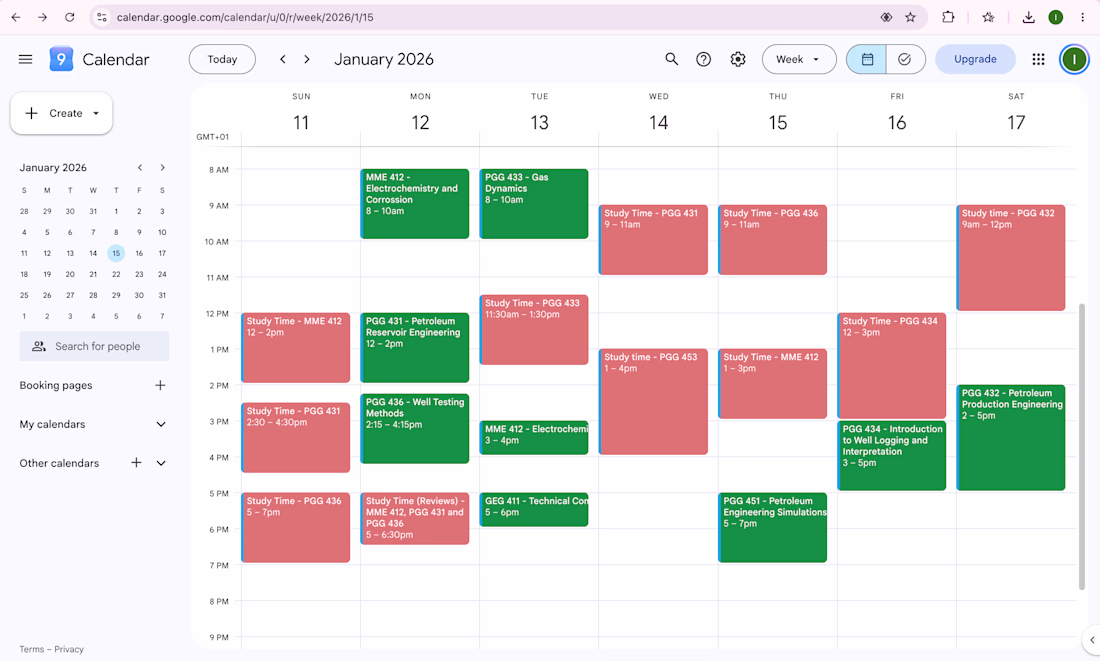Open the Create dropdown button

click(62, 113)
